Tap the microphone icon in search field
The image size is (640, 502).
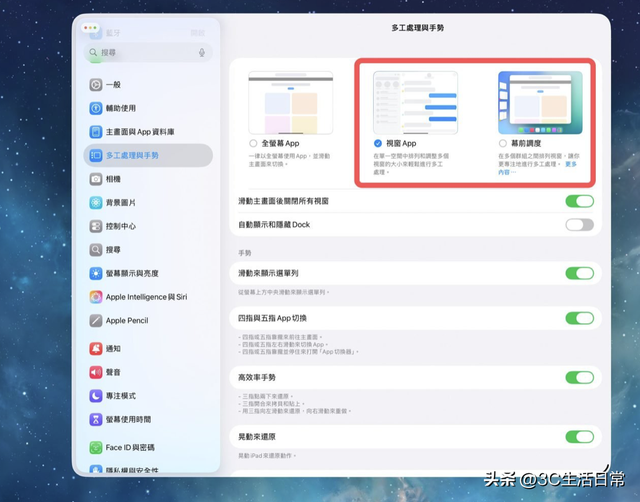point(202,53)
